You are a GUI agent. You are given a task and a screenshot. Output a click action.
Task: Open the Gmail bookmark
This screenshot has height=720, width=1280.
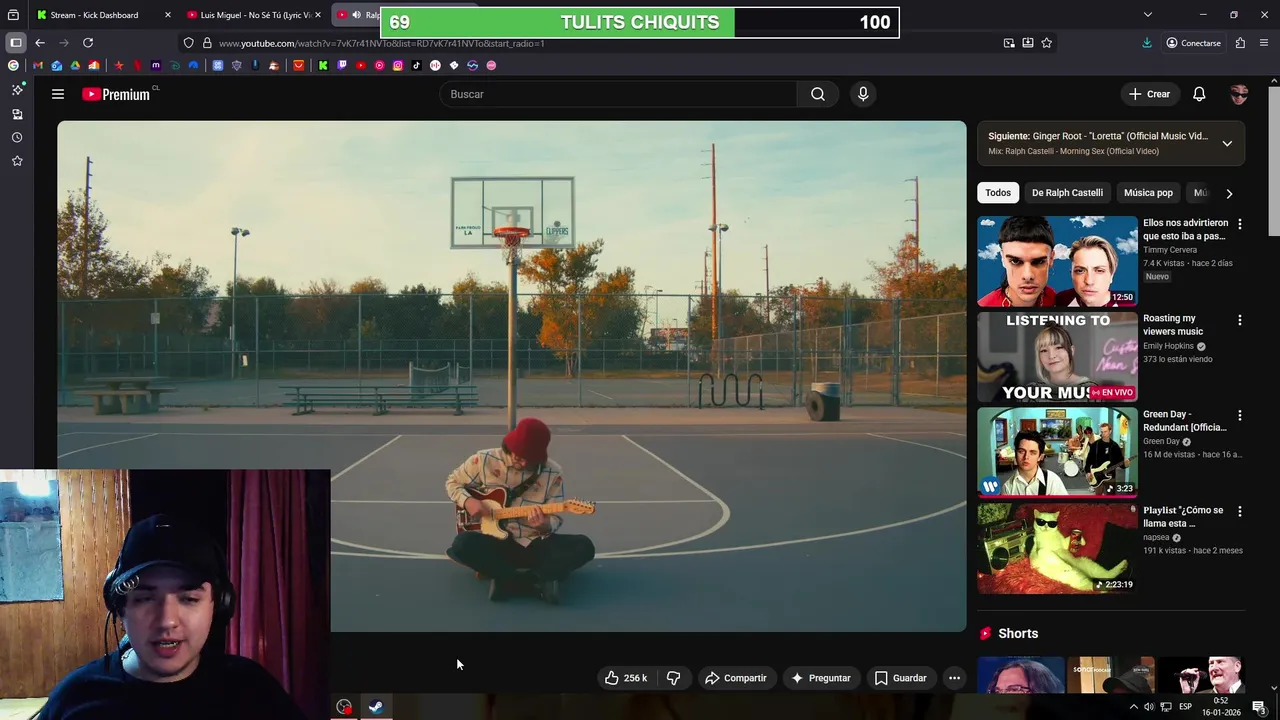pos(38,65)
